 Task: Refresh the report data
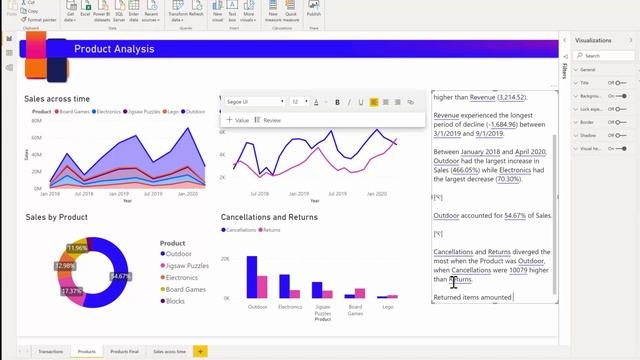196,9
